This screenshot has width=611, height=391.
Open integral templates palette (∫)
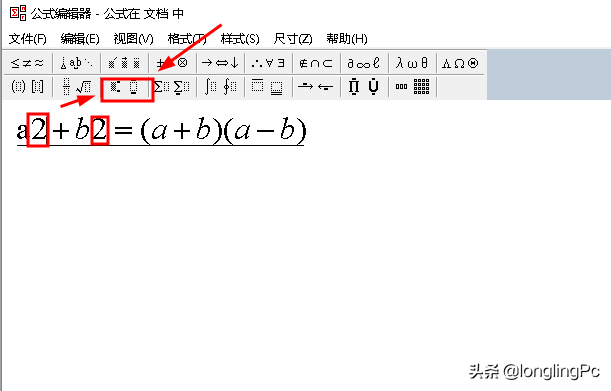(220, 87)
